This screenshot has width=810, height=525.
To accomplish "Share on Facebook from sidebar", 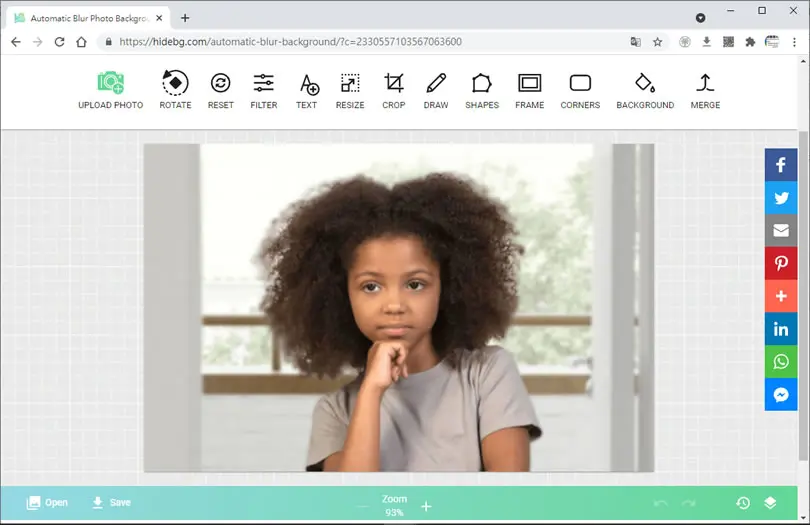I will point(781,165).
